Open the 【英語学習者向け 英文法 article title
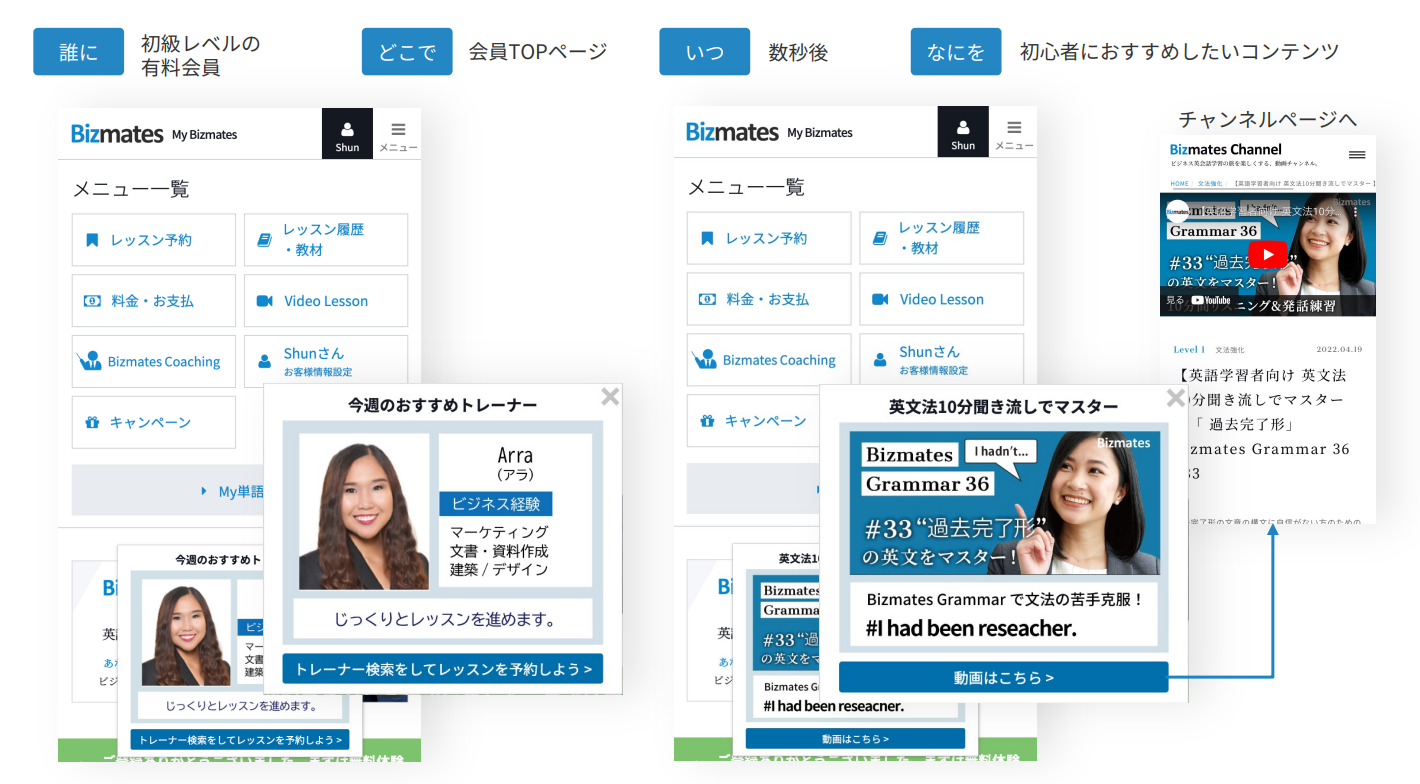Viewport: 1420px width, 784px height. [x=1264, y=424]
